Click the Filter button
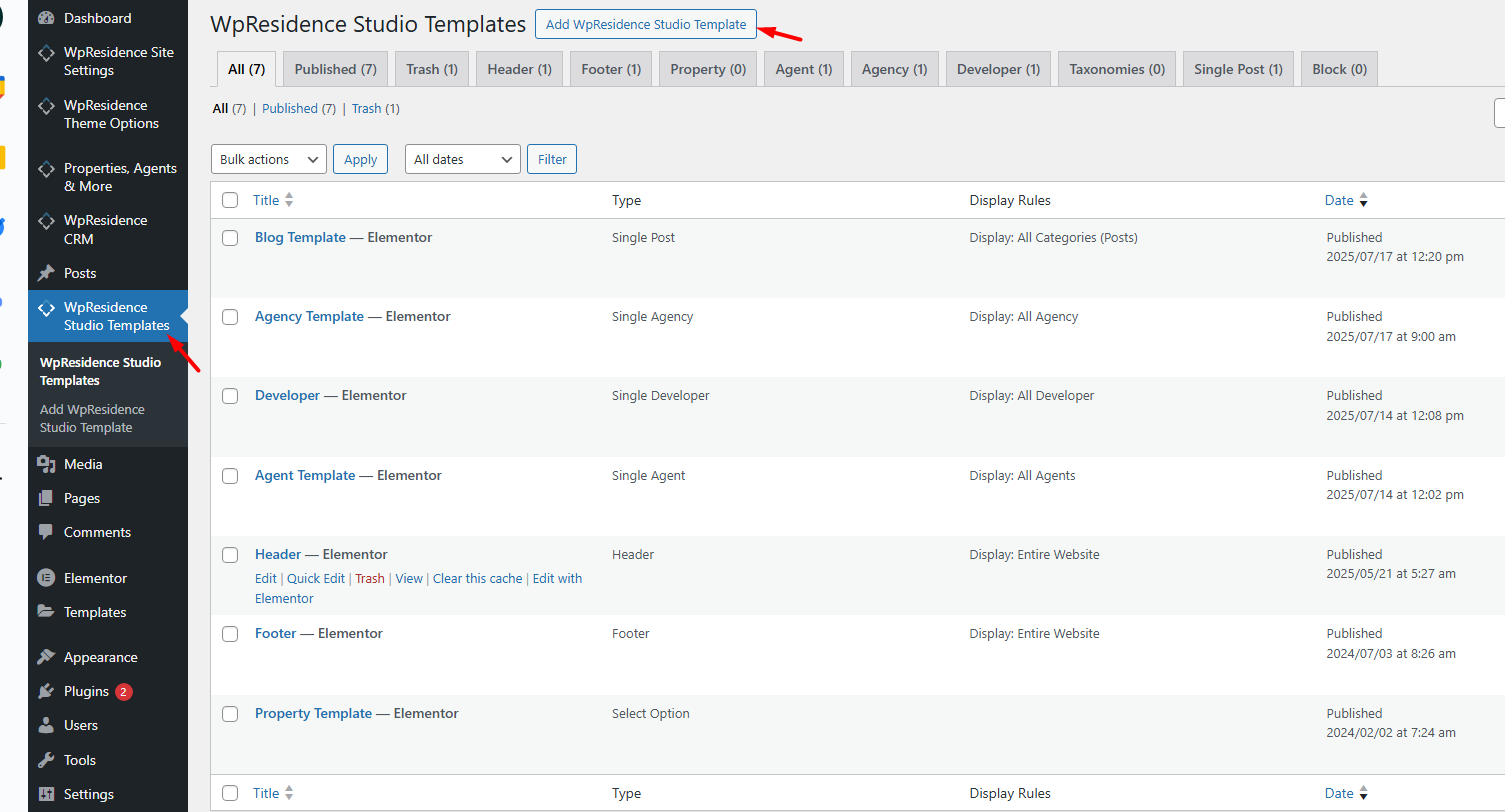 [552, 159]
